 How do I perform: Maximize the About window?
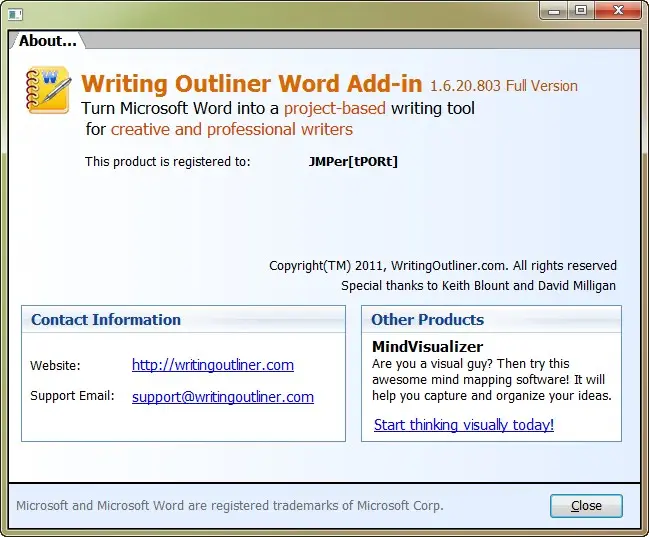[581, 11]
